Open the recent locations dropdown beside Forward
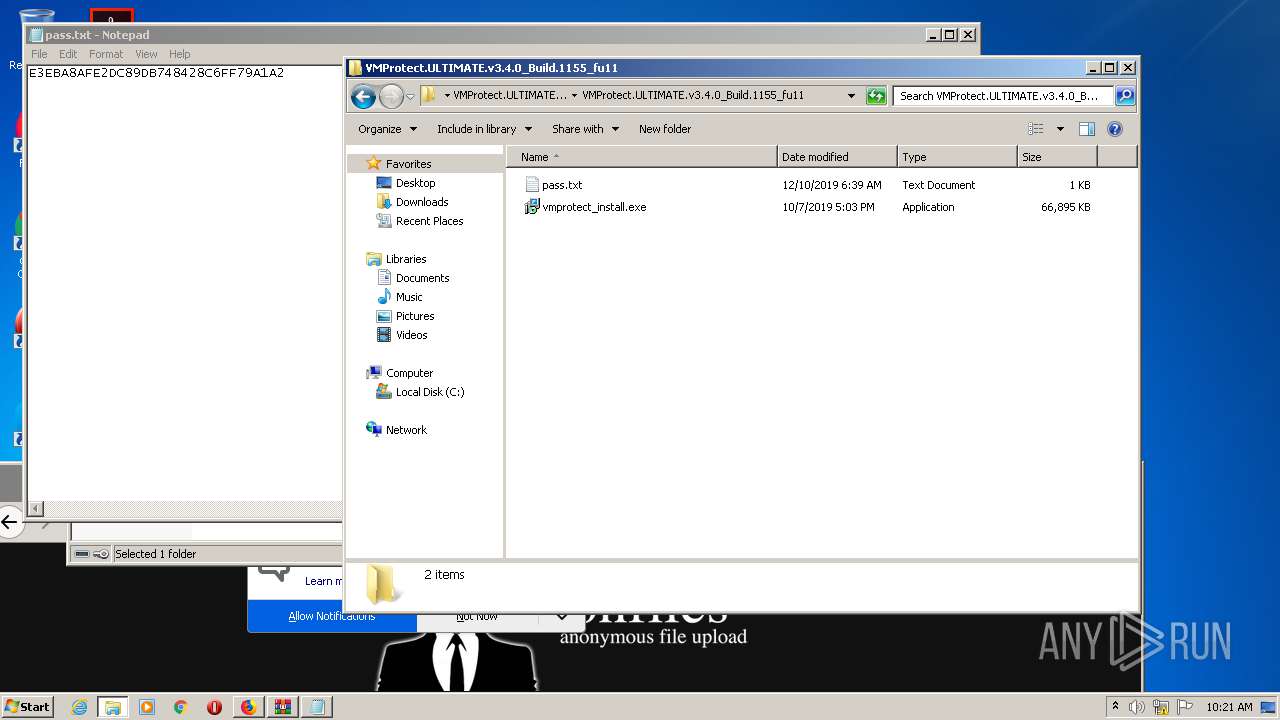This screenshot has width=1280, height=720. pos(410,97)
